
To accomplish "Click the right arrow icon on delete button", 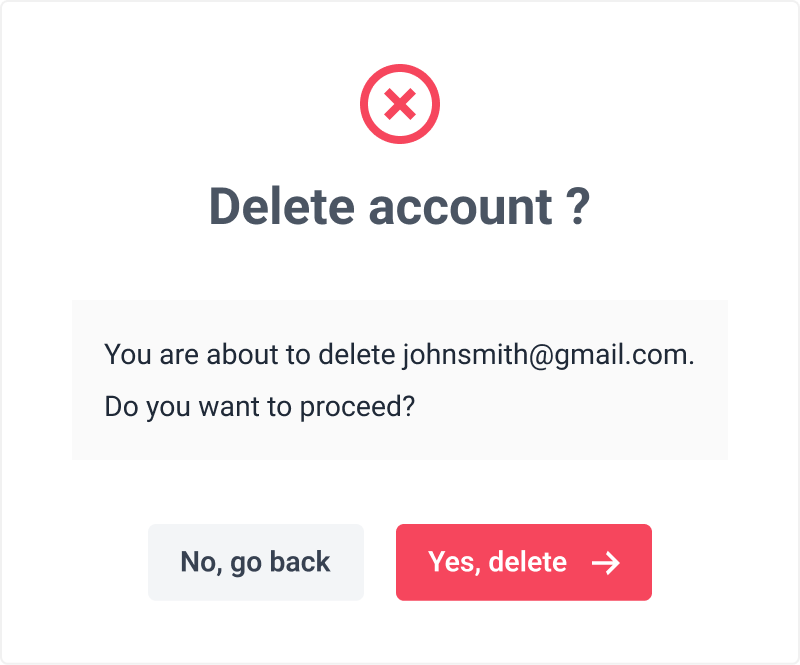I will pyautogui.click(x=606, y=563).
